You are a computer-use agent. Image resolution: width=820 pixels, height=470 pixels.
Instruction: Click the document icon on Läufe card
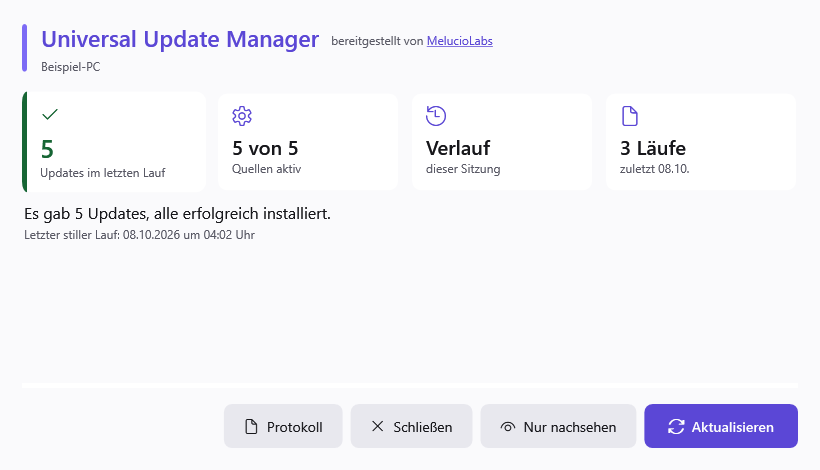click(630, 116)
